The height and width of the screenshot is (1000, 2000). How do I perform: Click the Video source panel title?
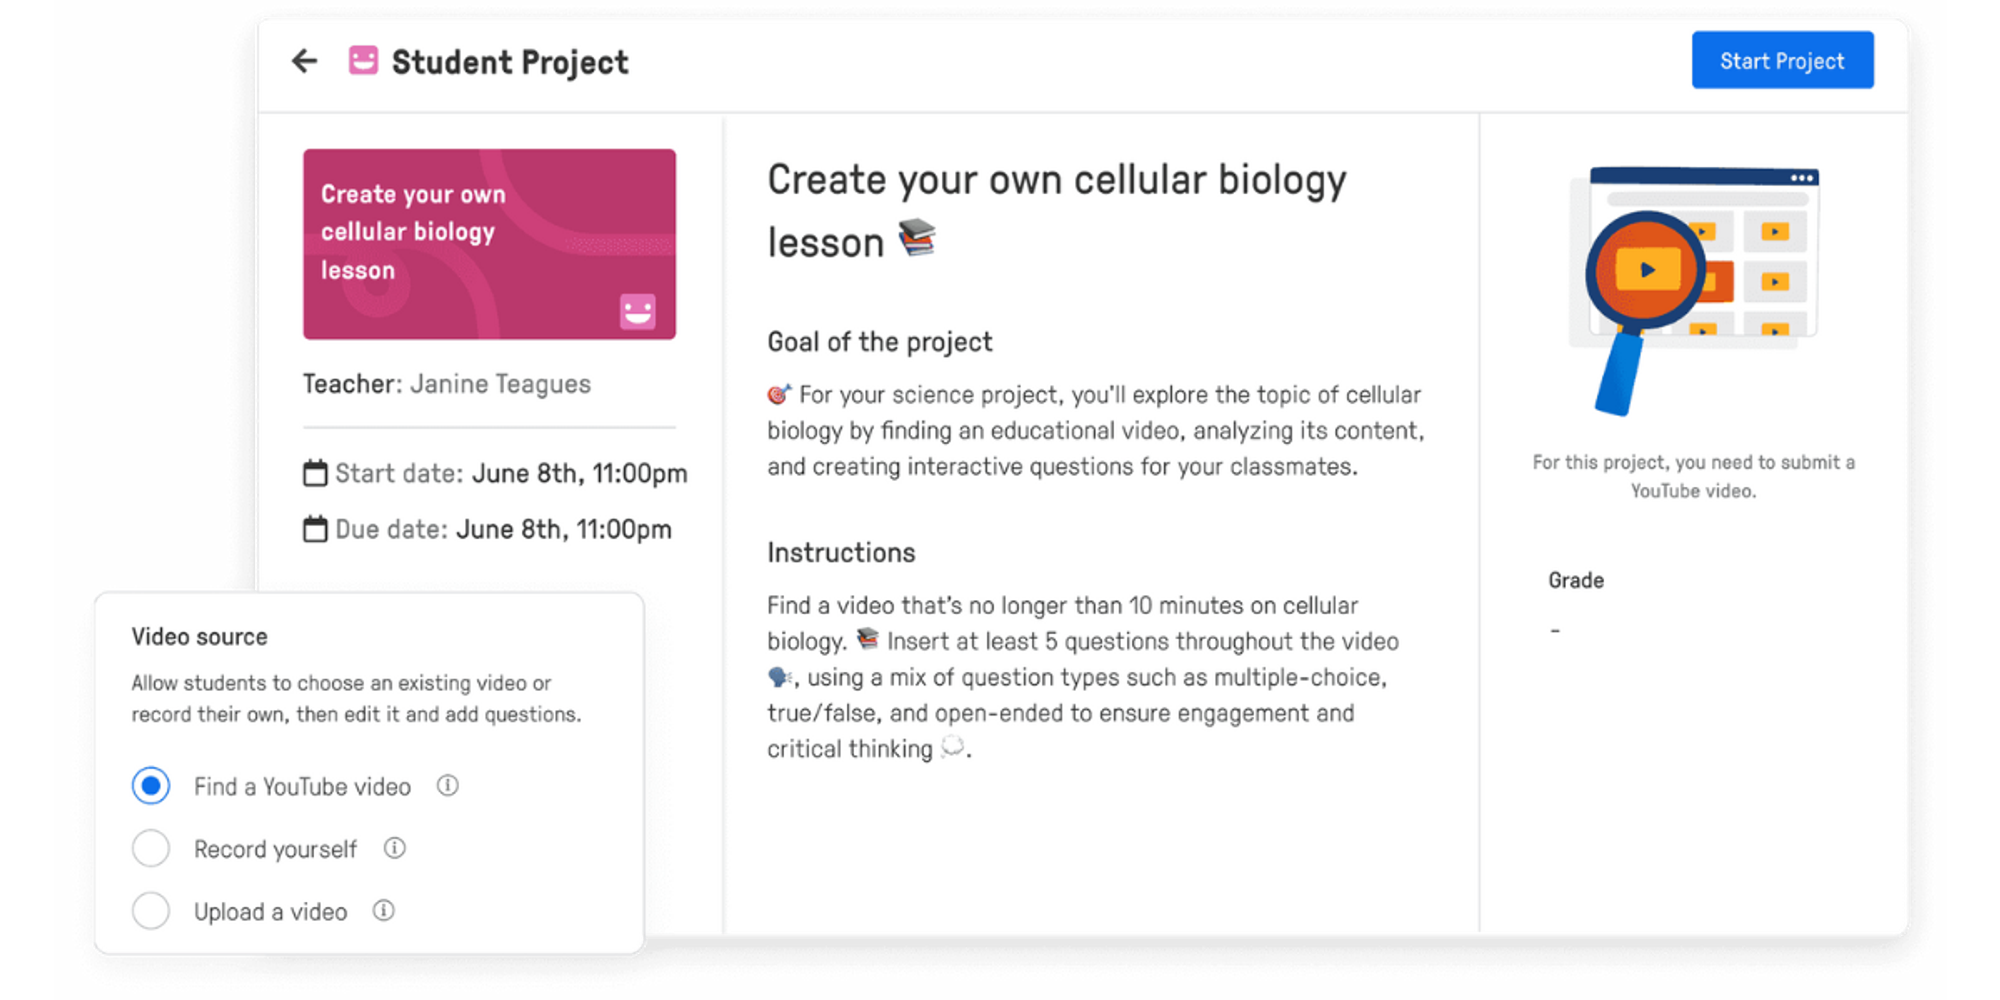199,636
